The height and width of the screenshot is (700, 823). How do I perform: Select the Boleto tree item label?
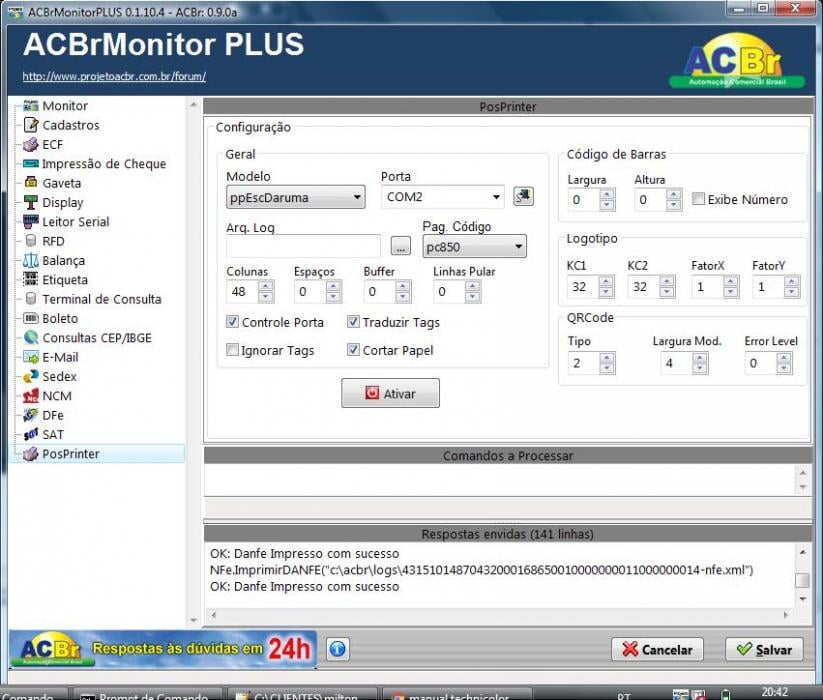click(60, 319)
